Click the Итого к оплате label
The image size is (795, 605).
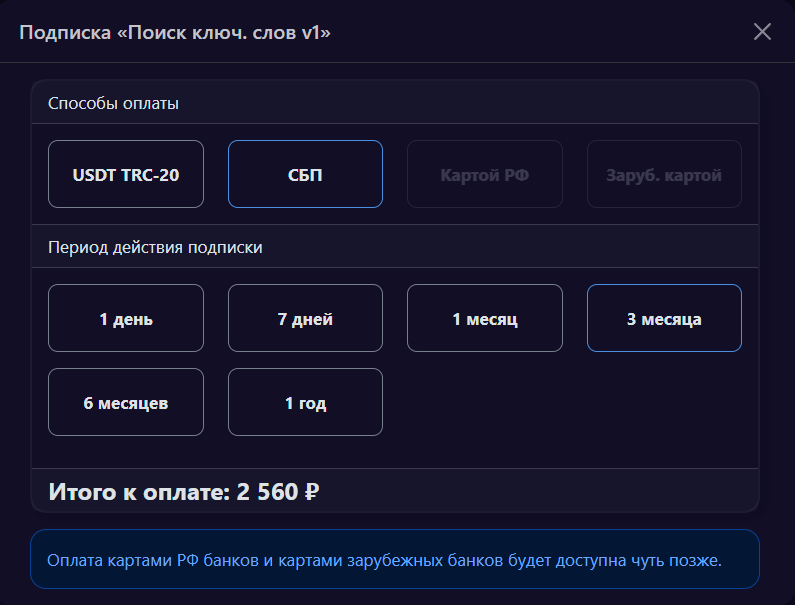(140, 492)
